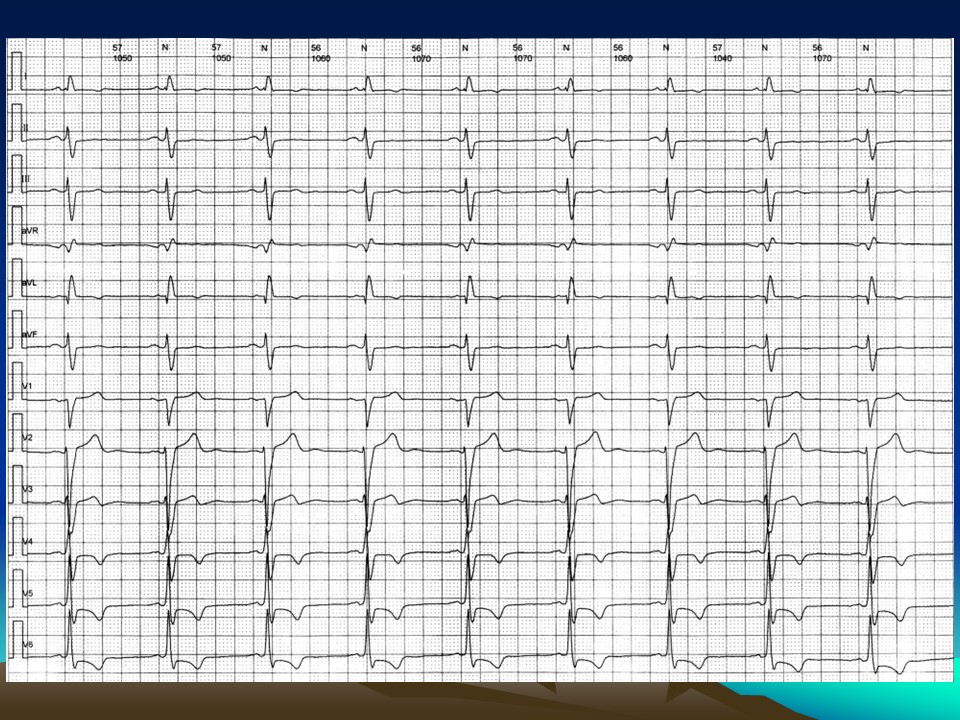The image size is (960, 720).
Task: Click the aVL lead label
Action: coord(29,282)
